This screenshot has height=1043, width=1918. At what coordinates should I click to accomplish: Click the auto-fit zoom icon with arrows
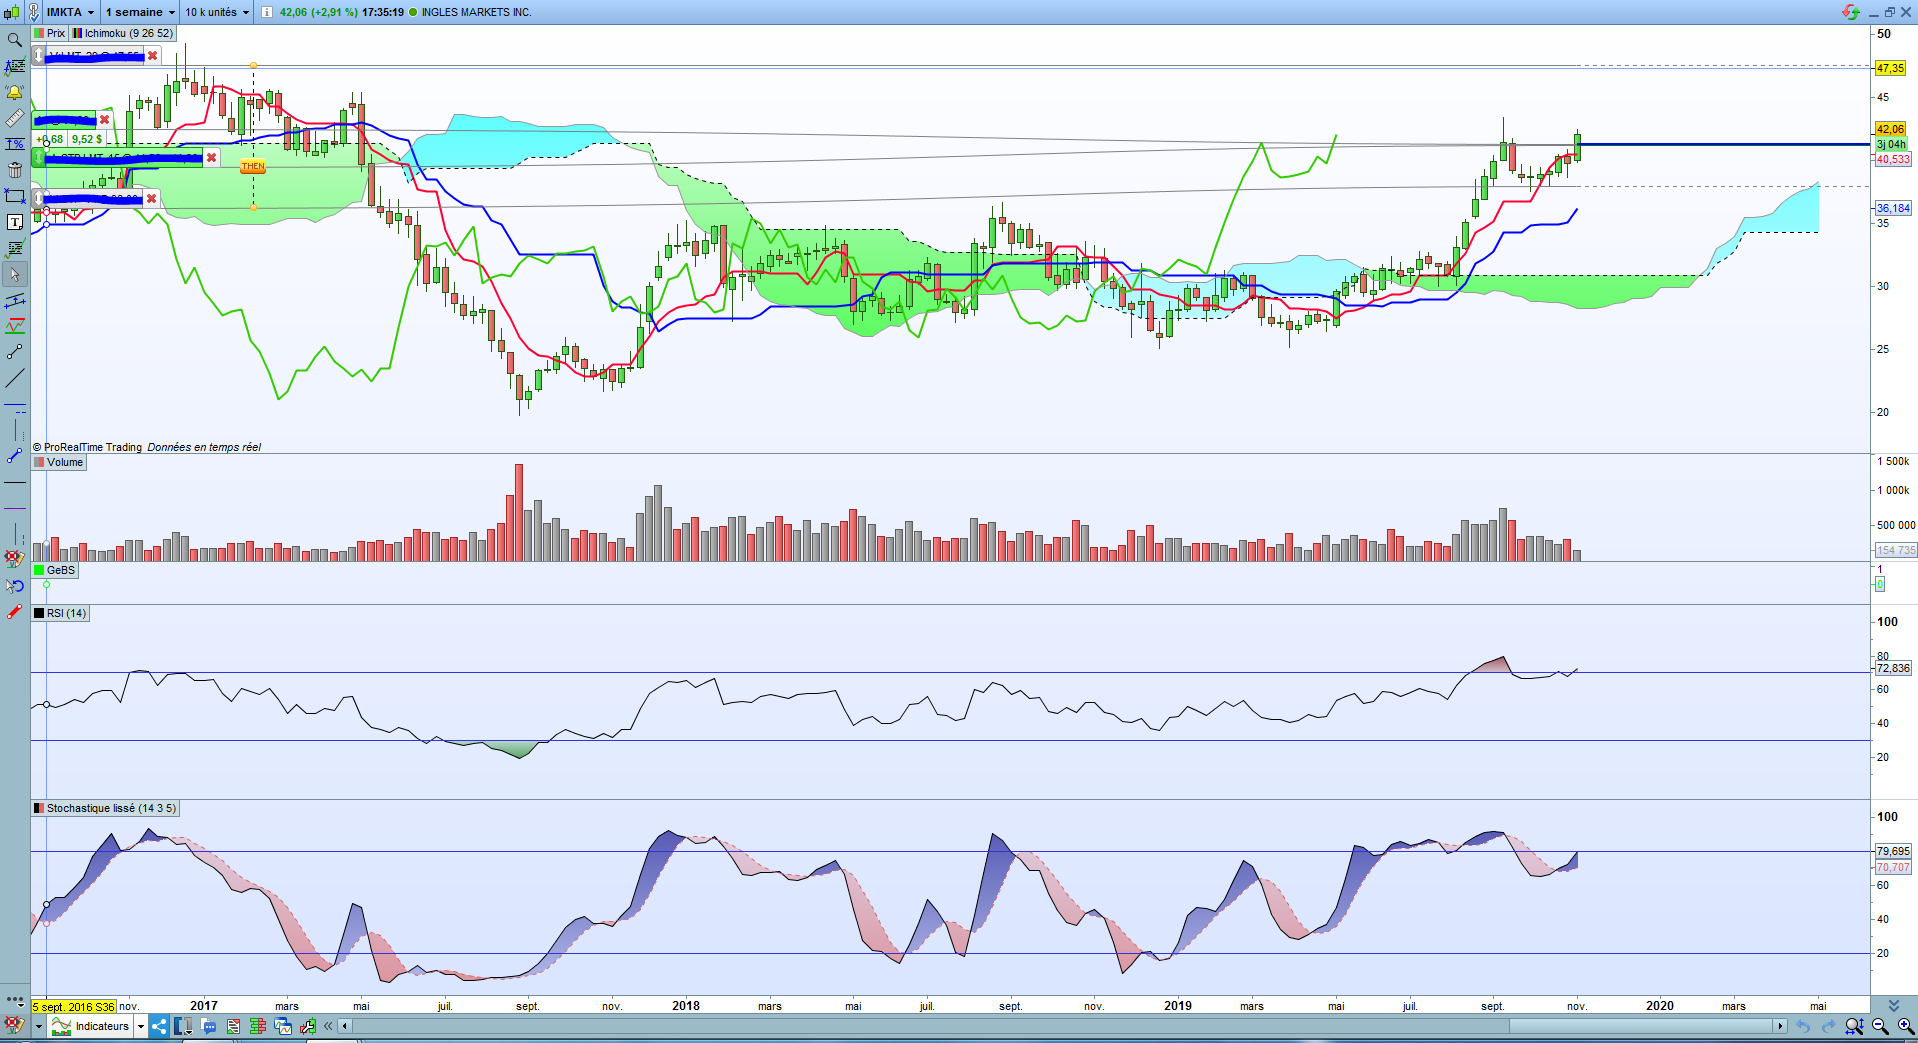1854,1026
